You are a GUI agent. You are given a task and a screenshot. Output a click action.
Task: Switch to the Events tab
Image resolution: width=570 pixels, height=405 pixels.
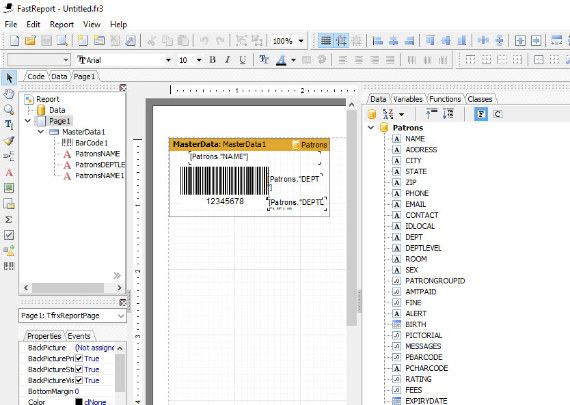point(79,336)
